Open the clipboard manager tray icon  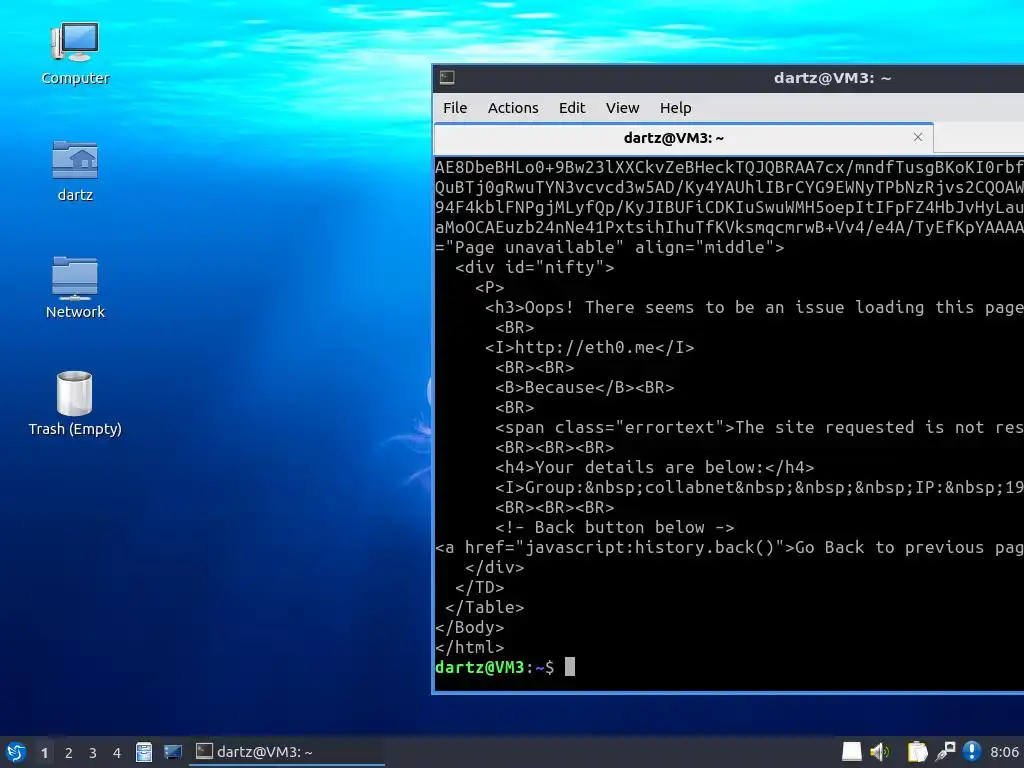917,752
